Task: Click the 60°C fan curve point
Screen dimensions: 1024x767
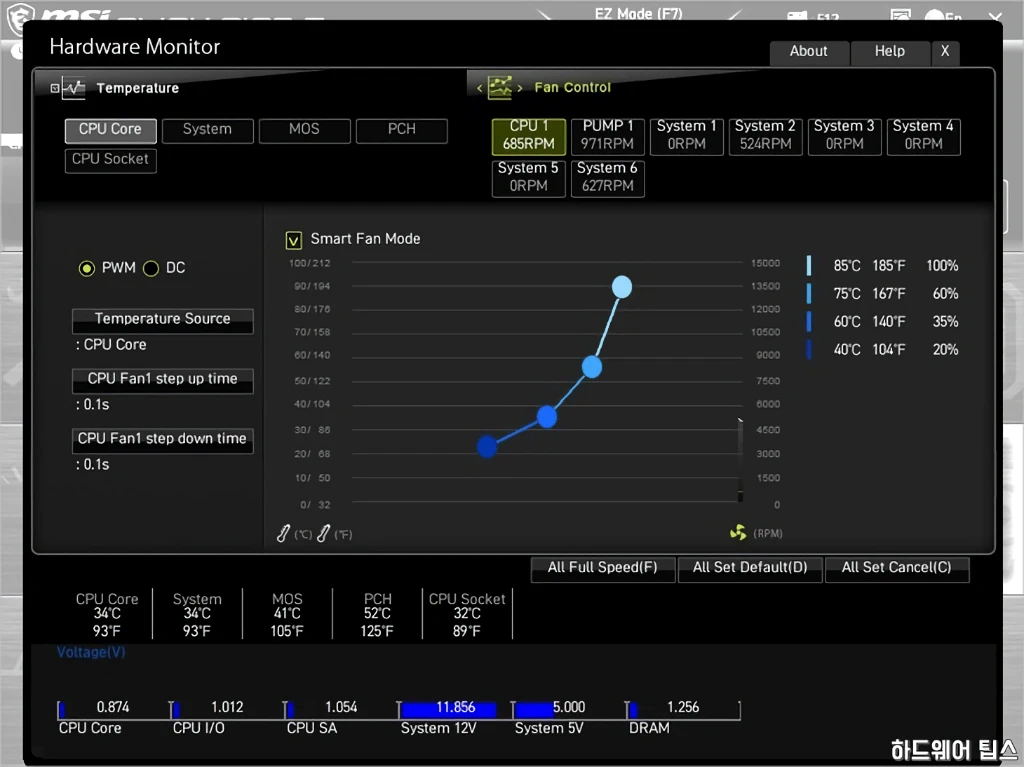Action: click(547, 416)
